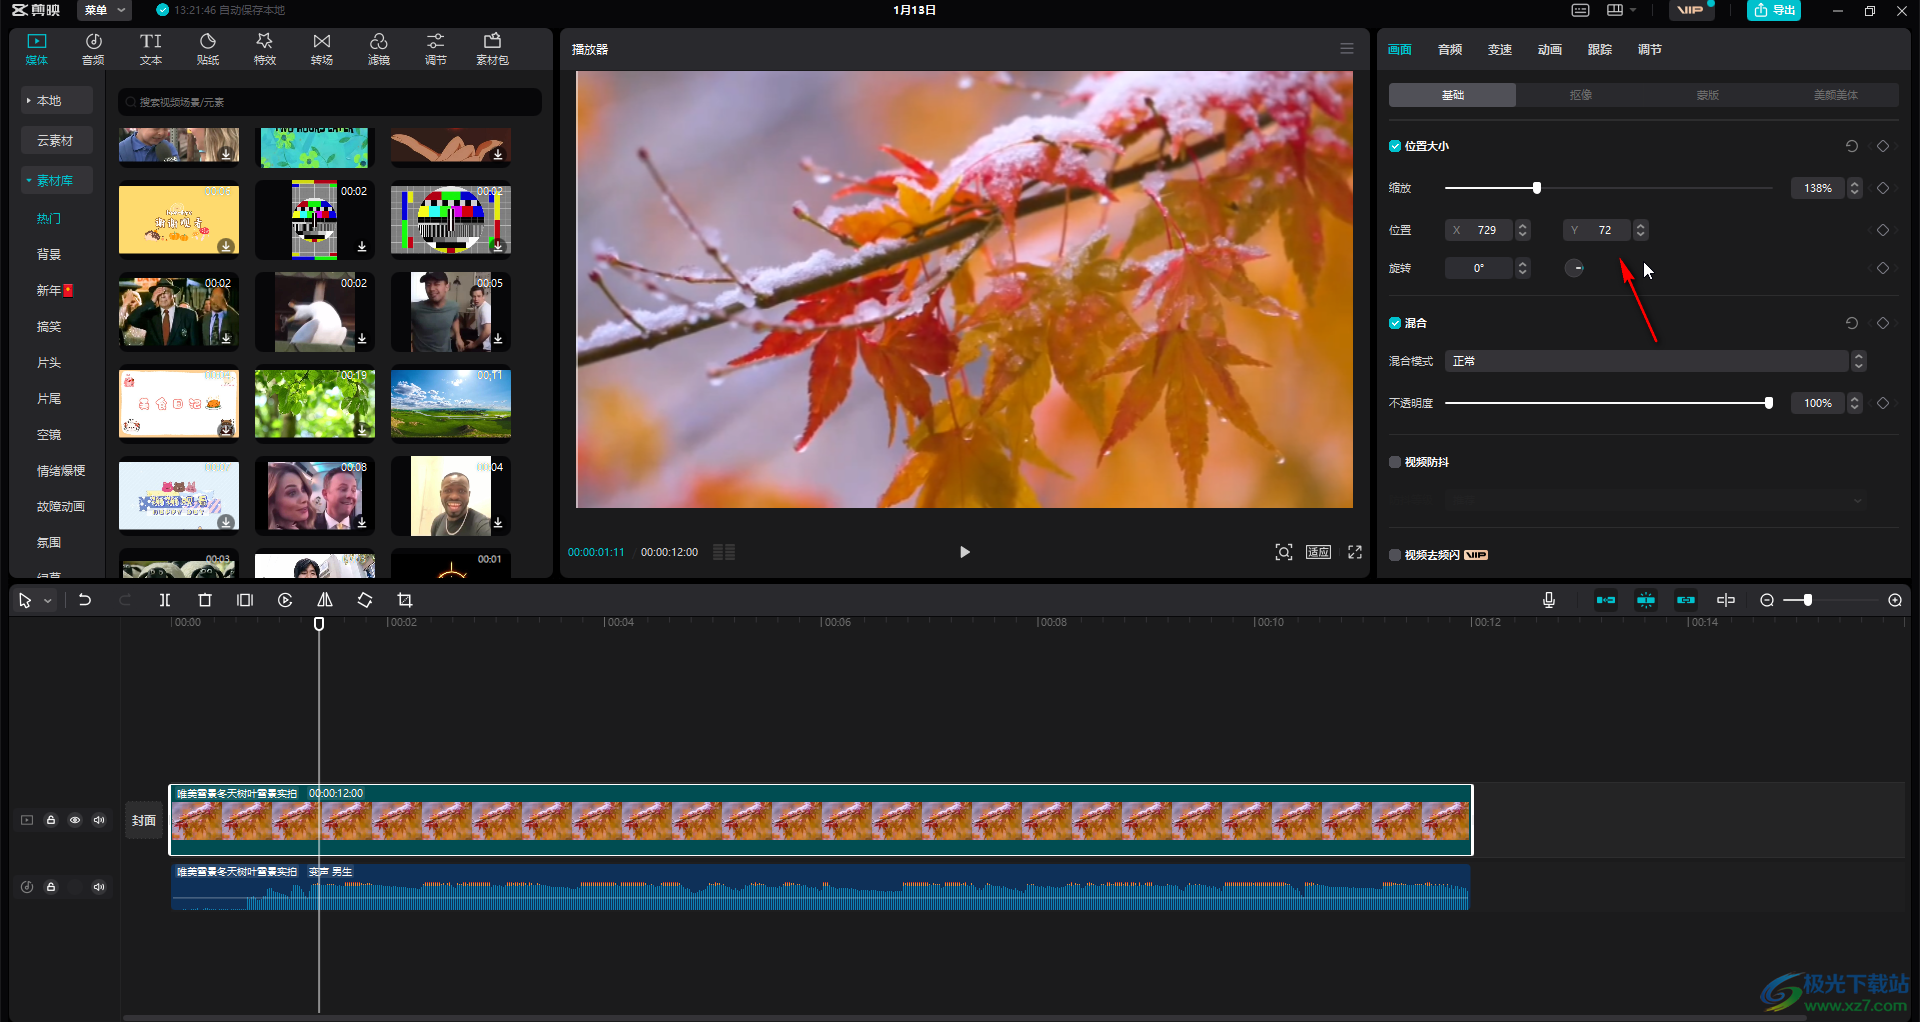Enable the video de-flicker (视频去频闪) checkbox
Image resolution: width=1920 pixels, height=1022 pixels.
[1395, 555]
